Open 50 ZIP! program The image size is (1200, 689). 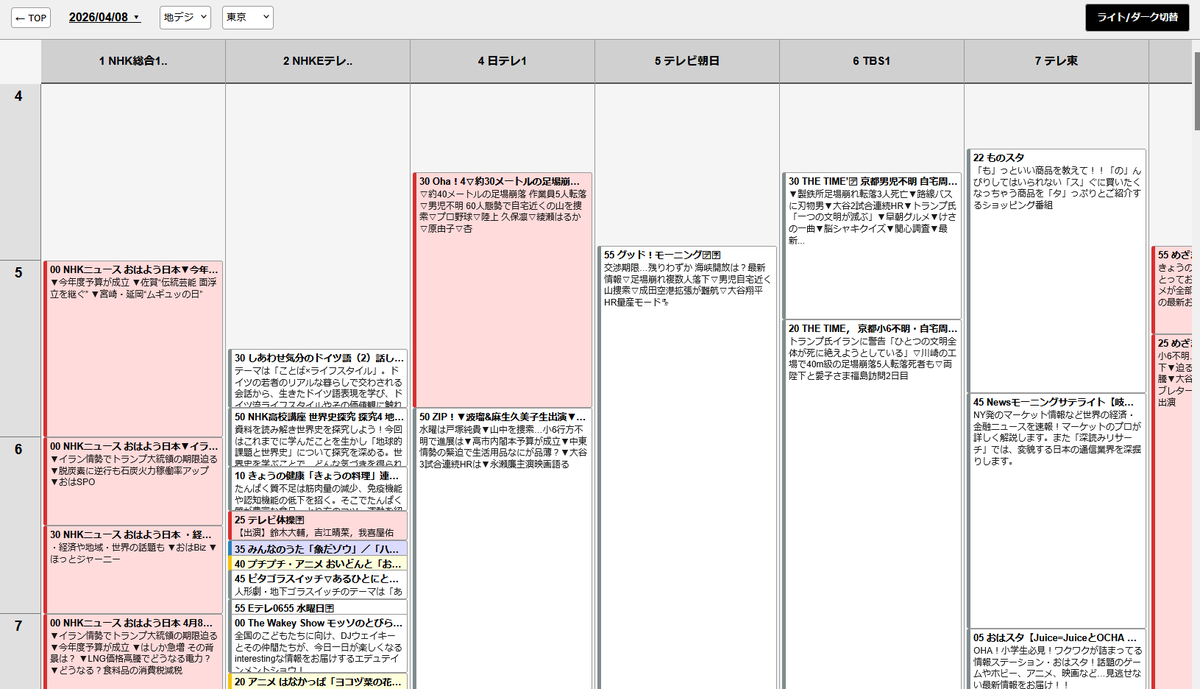click(502, 548)
